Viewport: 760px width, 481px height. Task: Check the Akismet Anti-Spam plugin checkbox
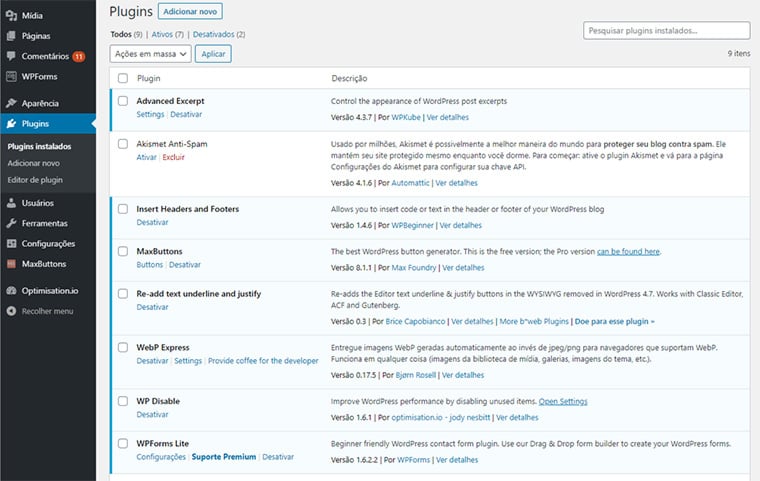123,144
